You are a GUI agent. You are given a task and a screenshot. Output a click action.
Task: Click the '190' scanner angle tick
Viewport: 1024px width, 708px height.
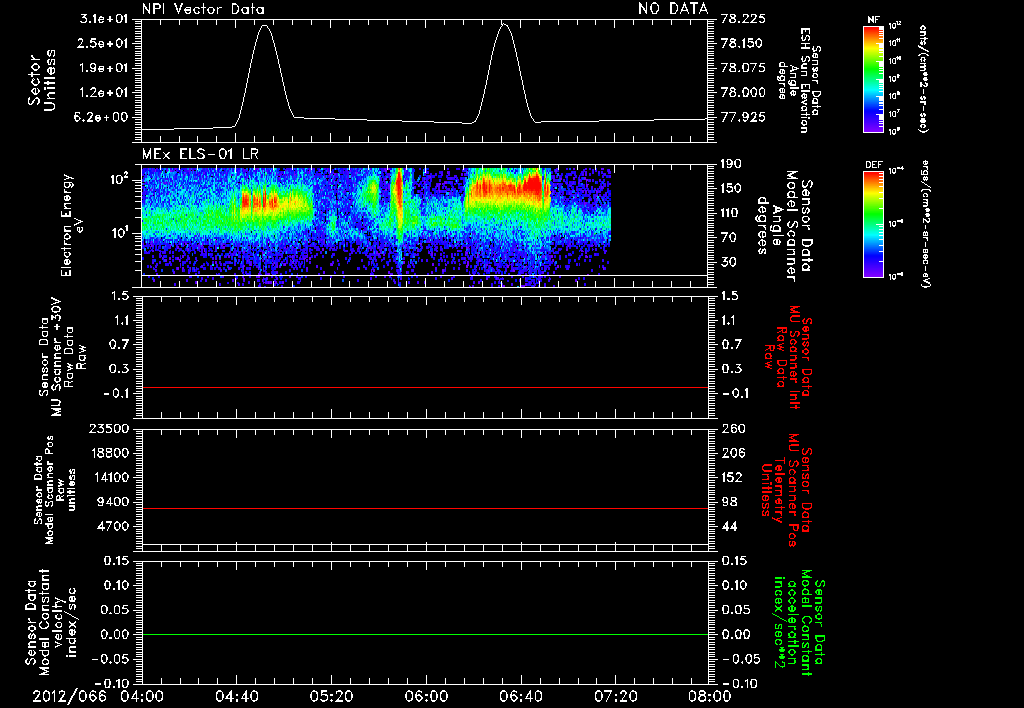731,164
